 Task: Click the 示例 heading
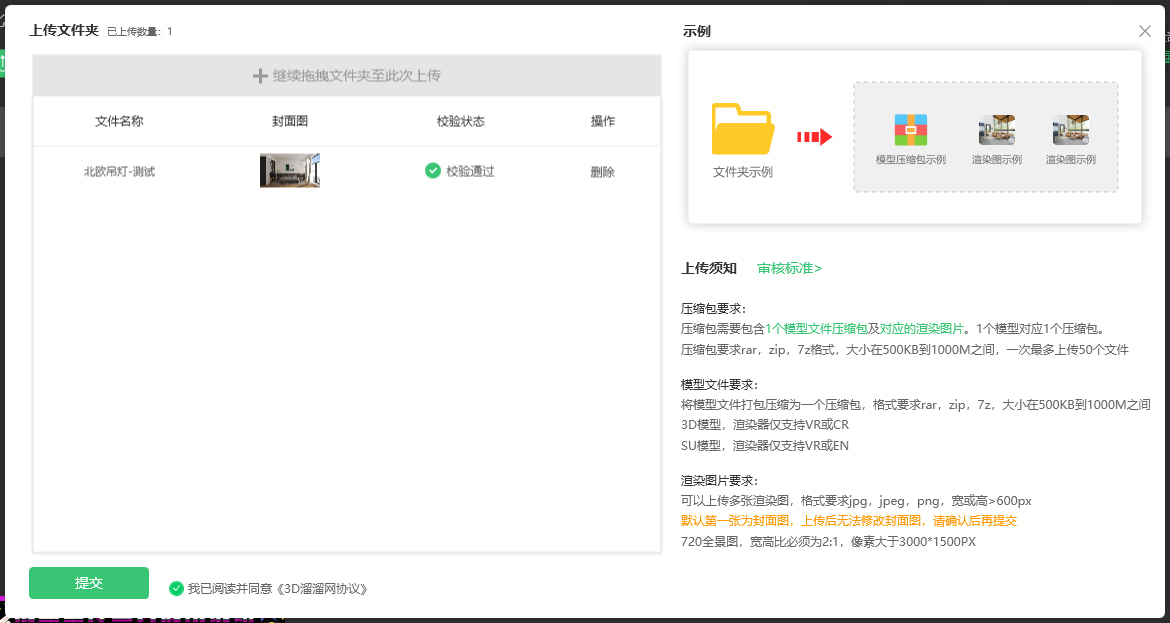point(696,31)
